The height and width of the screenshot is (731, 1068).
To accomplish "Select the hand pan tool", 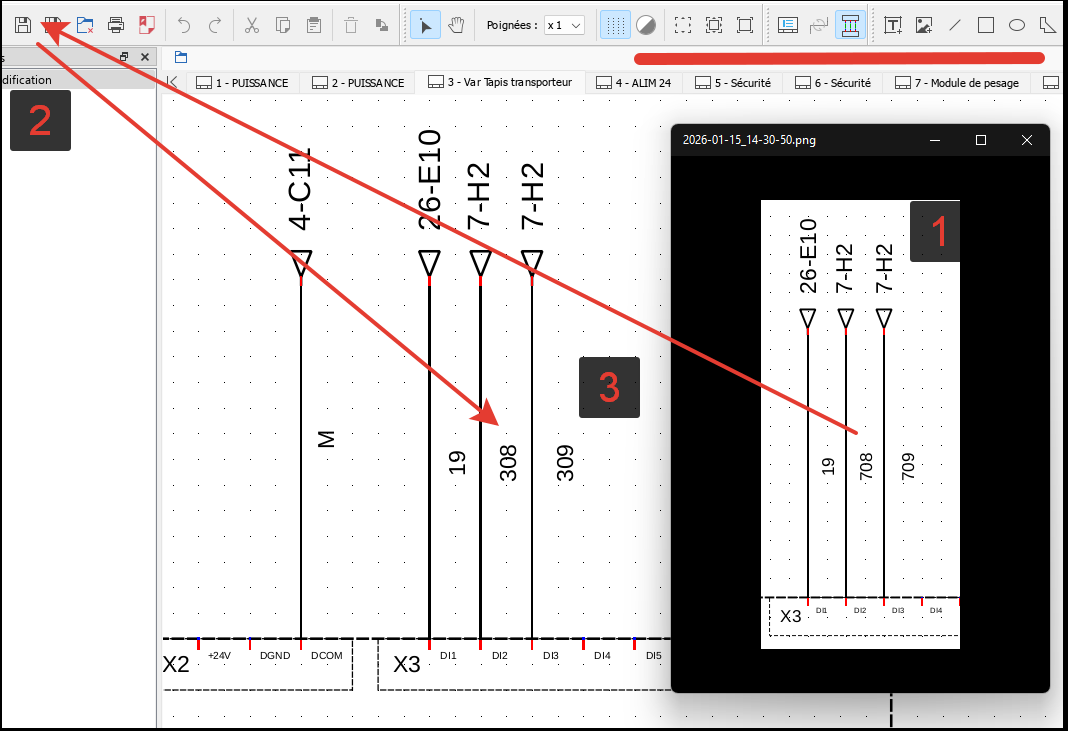I will 456,25.
